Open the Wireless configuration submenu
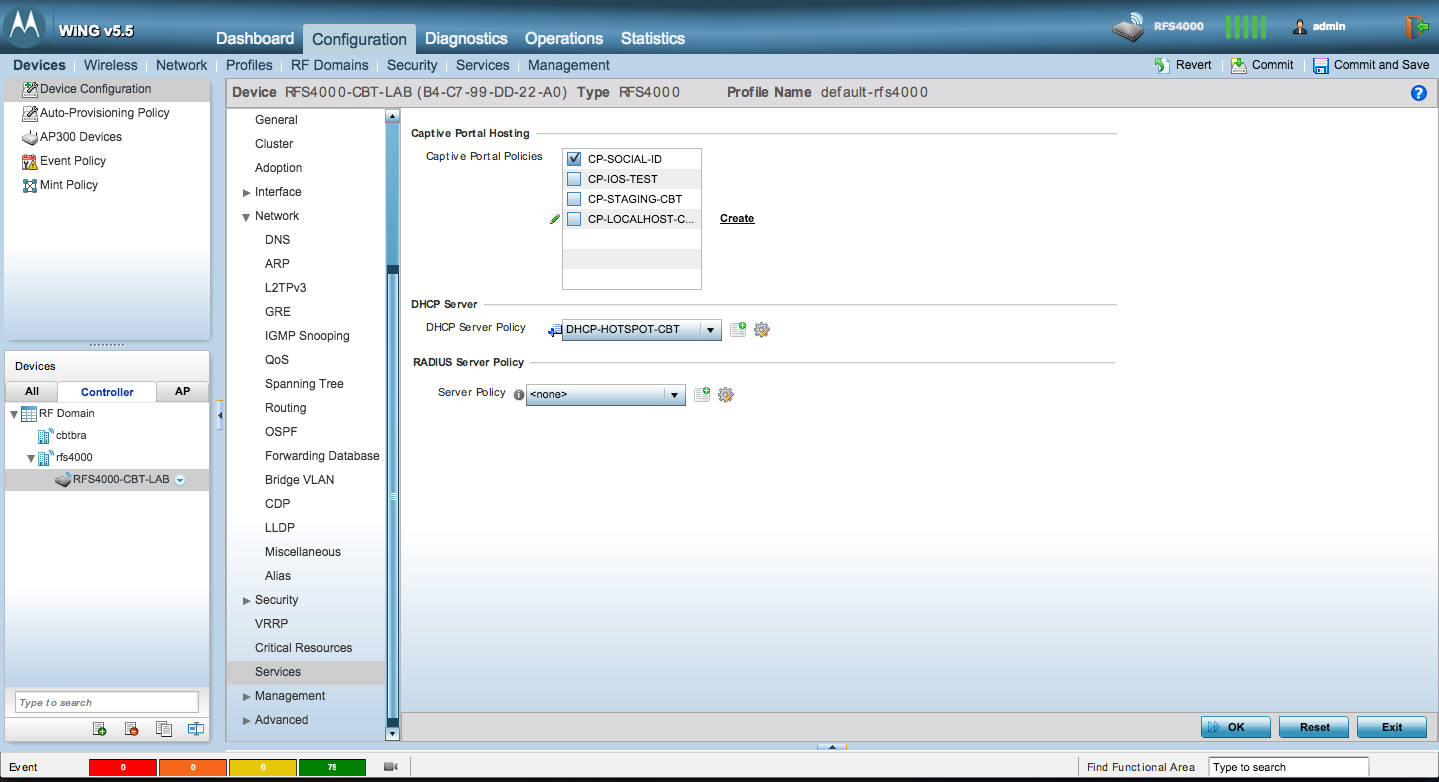This screenshot has height=782, width=1439. [x=111, y=65]
